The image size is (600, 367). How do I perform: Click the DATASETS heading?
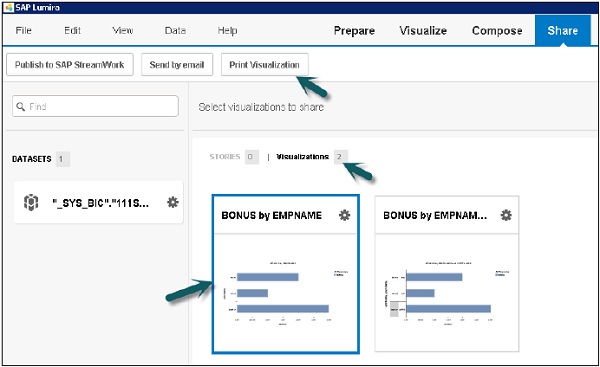[x=31, y=159]
